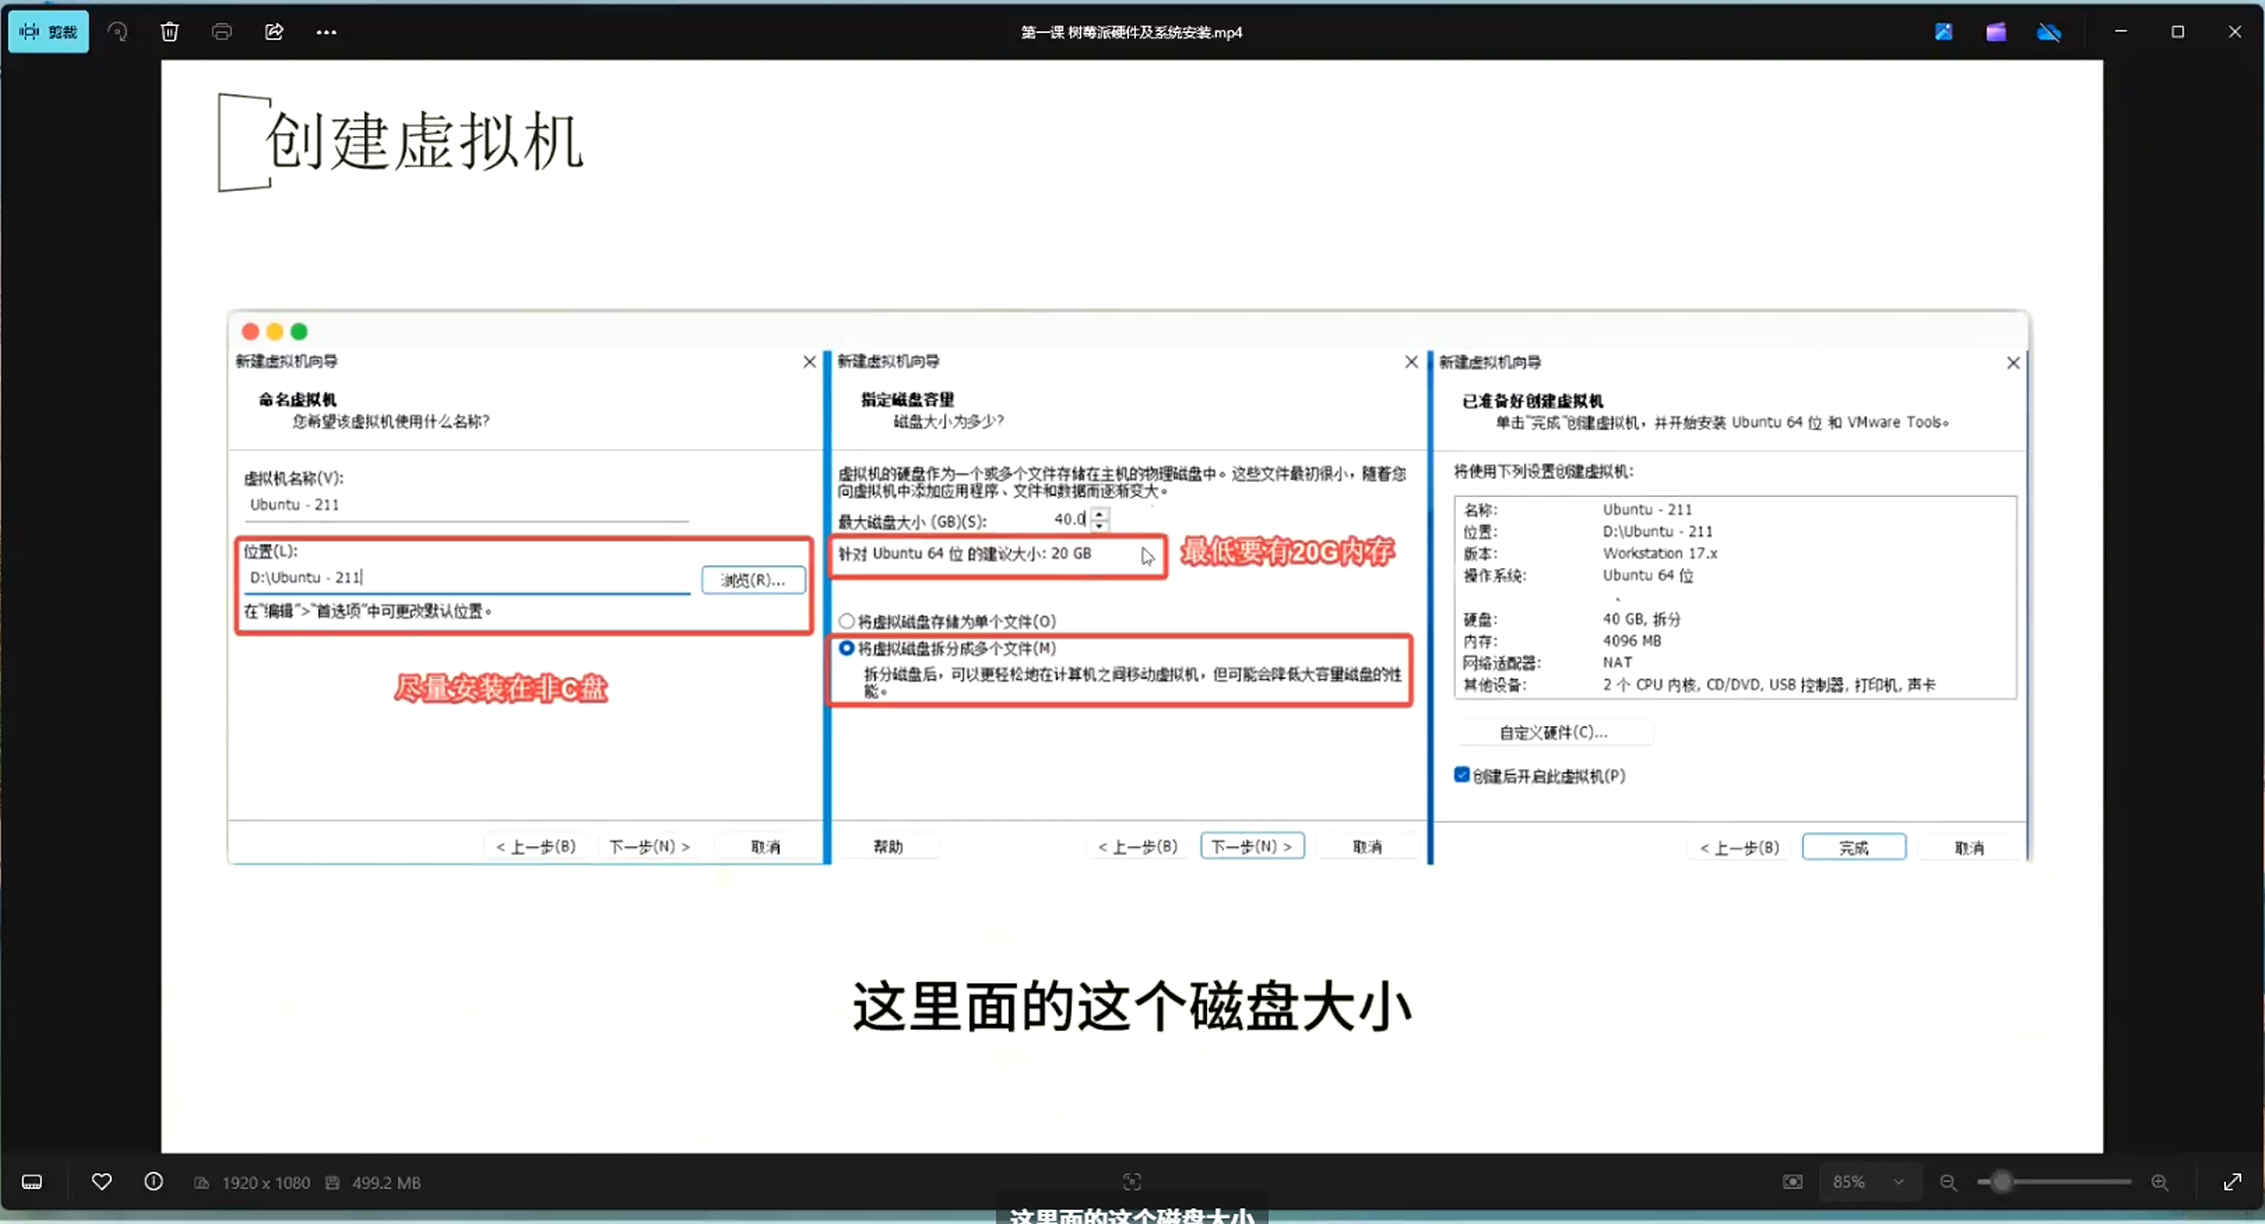The width and height of the screenshot is (2265, 1224).
Task: Click the 完成 finish button
Action: click(1853, 847)
